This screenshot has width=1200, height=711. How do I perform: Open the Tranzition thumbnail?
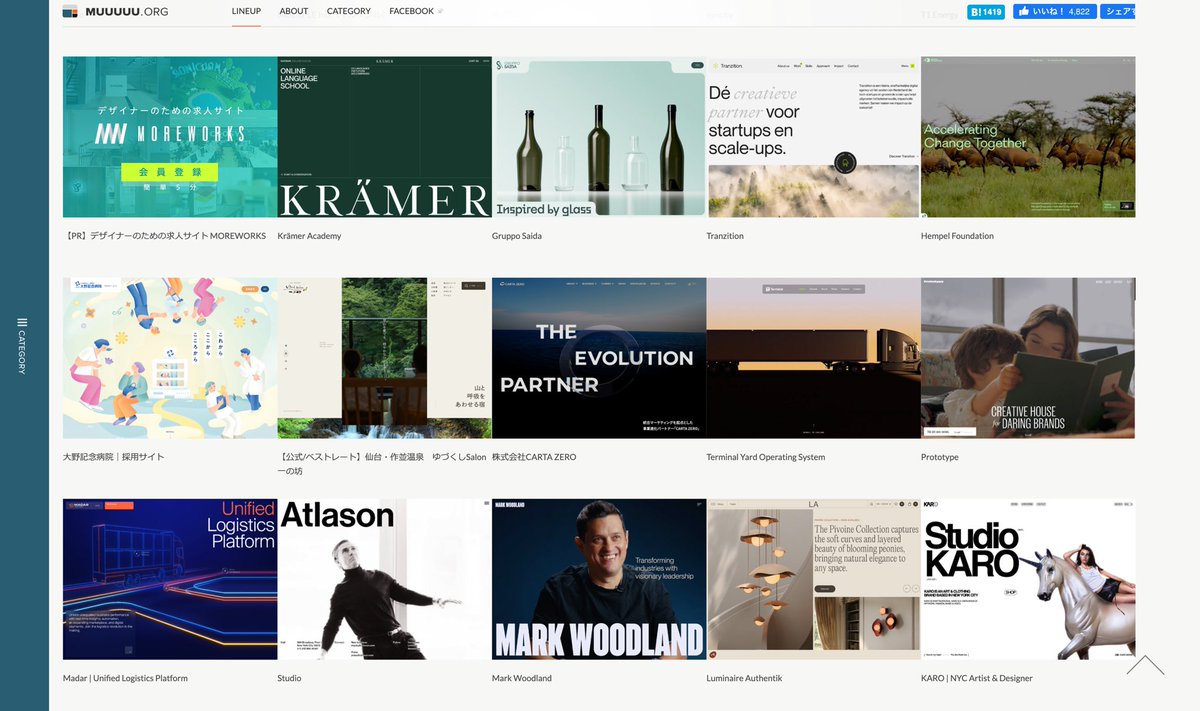tap(814, 137)
